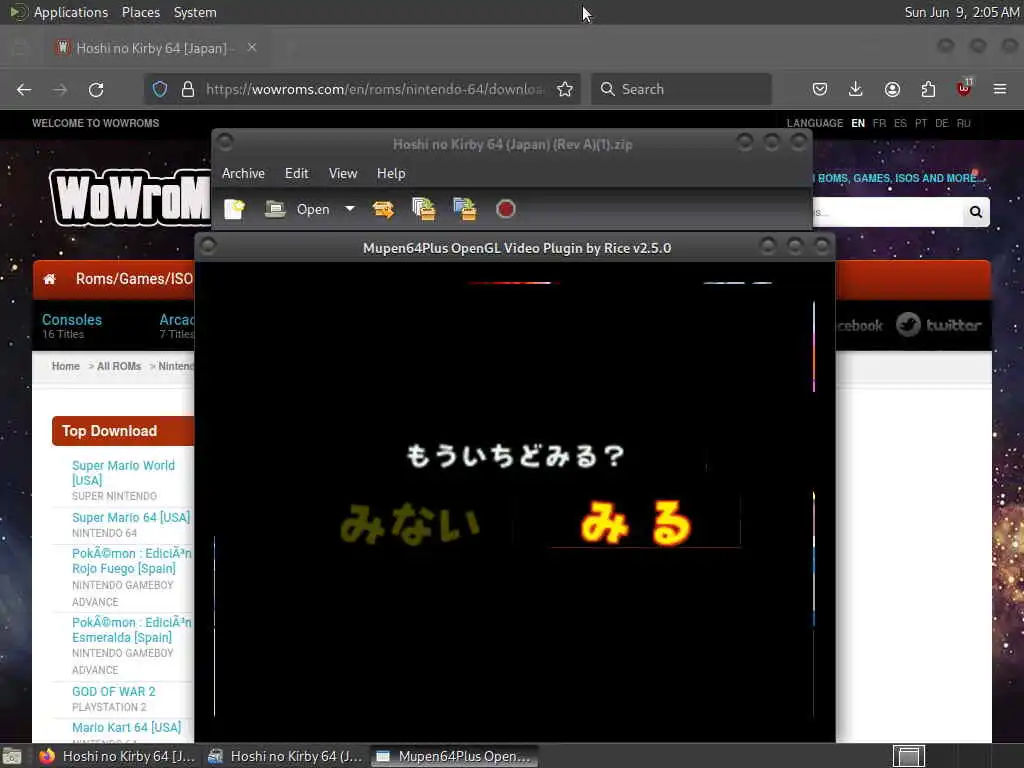Open Pocket save icon in Firefox
The height and width of the screenshot is (768, 1024).
820,89
